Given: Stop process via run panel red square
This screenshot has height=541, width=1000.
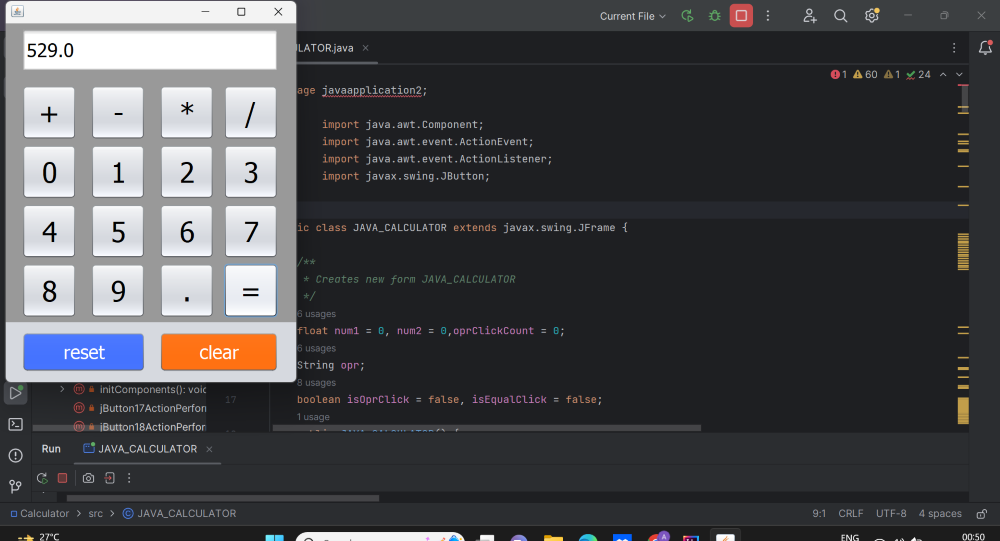Looking at the screenshot, I should point(62,478).
